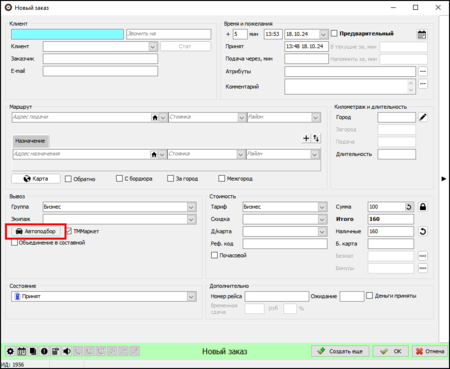
Task: Click the E-mail input field
Action: (100, 71)
